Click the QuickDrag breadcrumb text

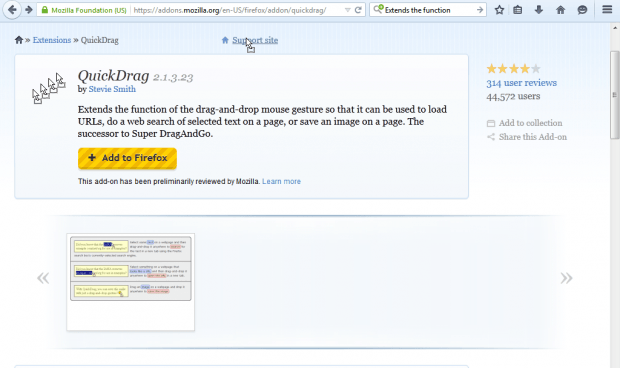coord(100,40)
